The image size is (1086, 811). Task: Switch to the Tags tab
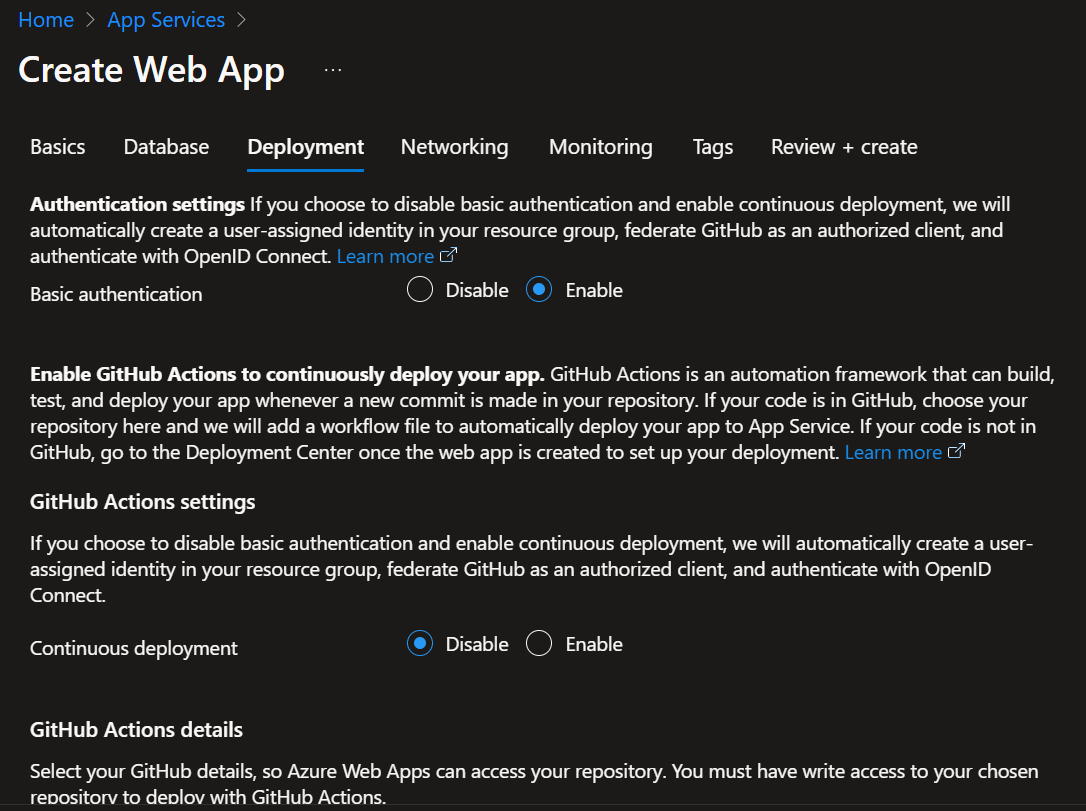coord(713,147)
